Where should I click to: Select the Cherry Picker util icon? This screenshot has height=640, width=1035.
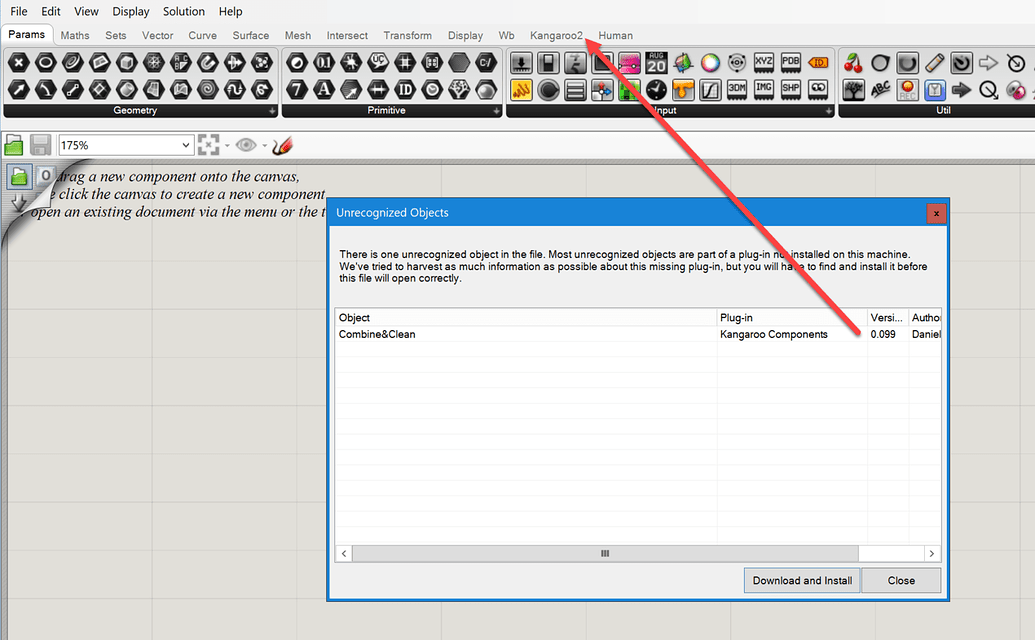tap(853, 63)
